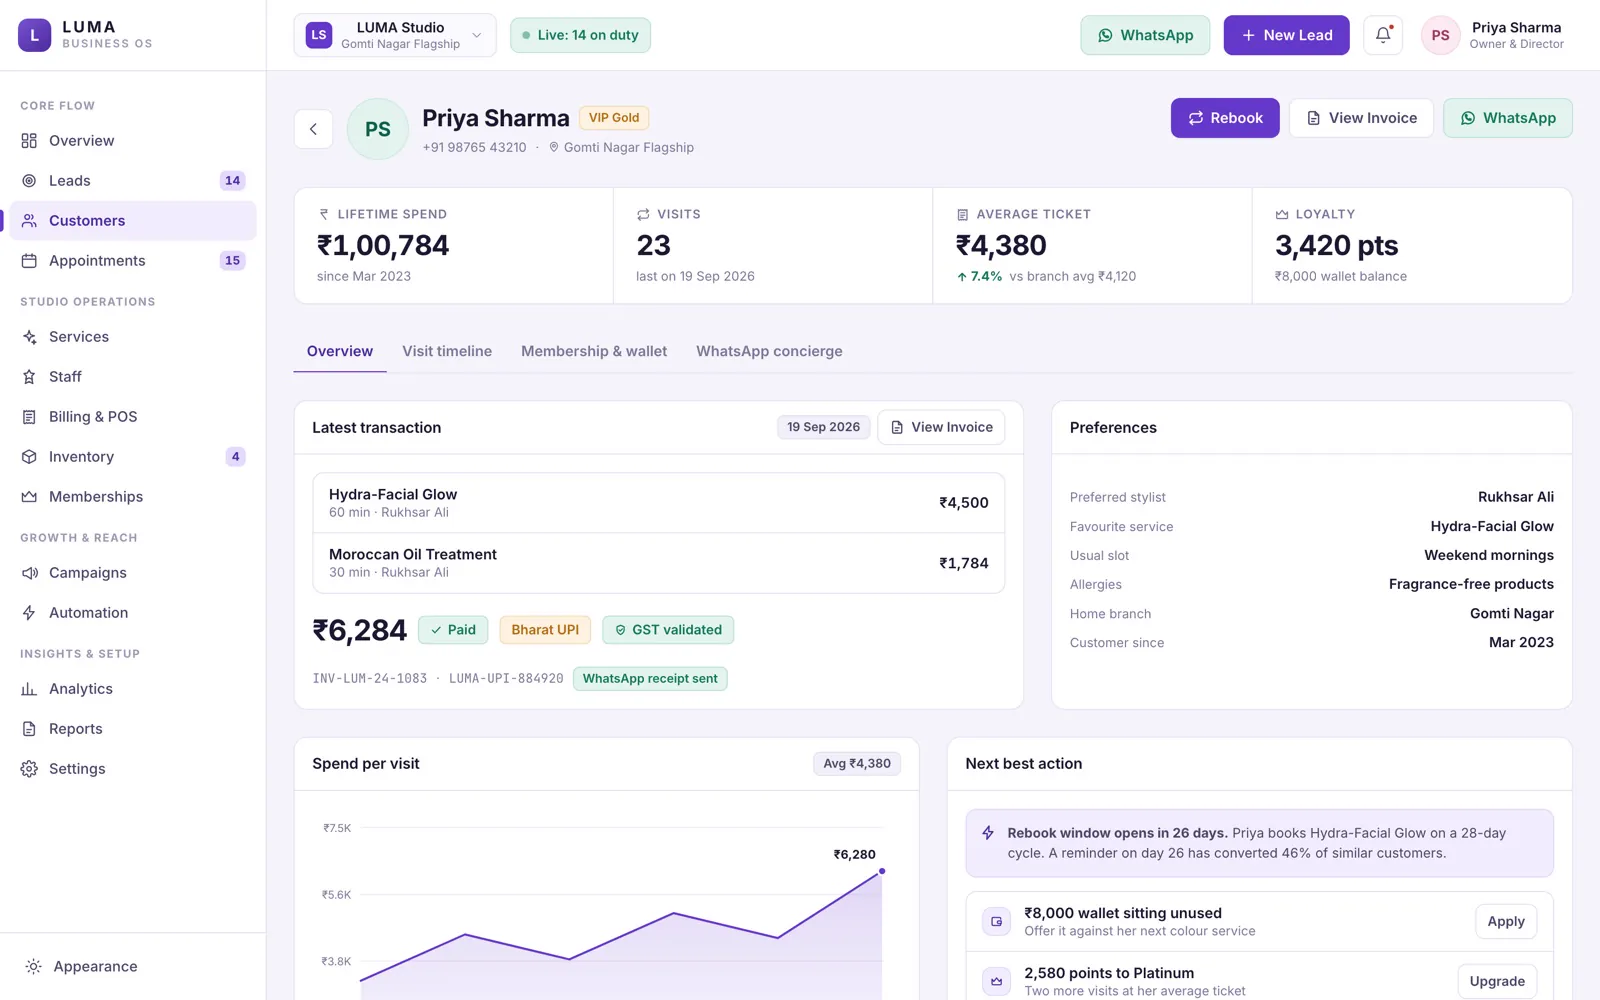The height and width of the screenshot is (1000, 1600).
Task: Click the Hydra-Facial Glow transaction row
Action: 659,503
